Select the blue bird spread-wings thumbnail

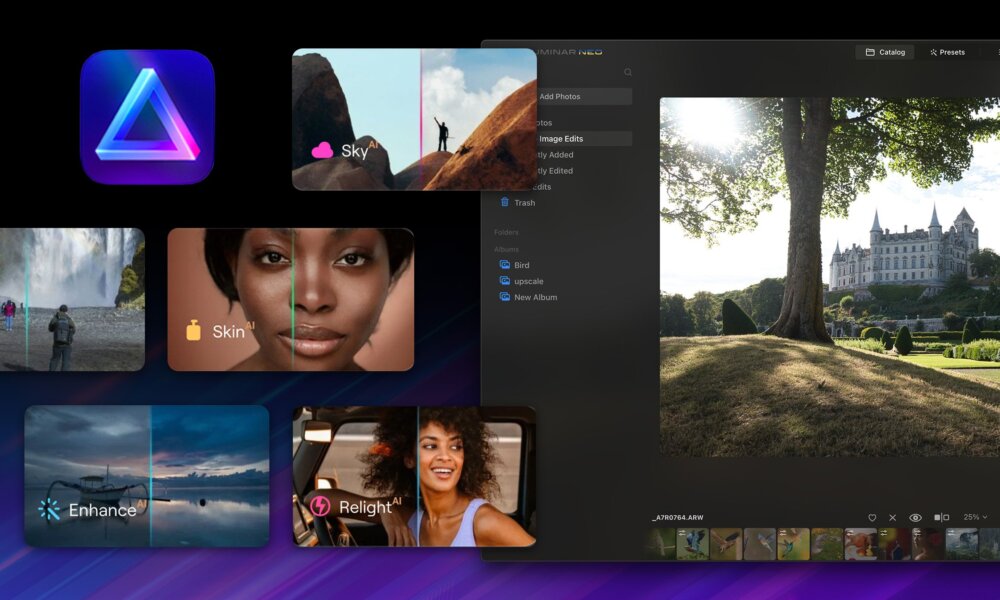(693, 544)
